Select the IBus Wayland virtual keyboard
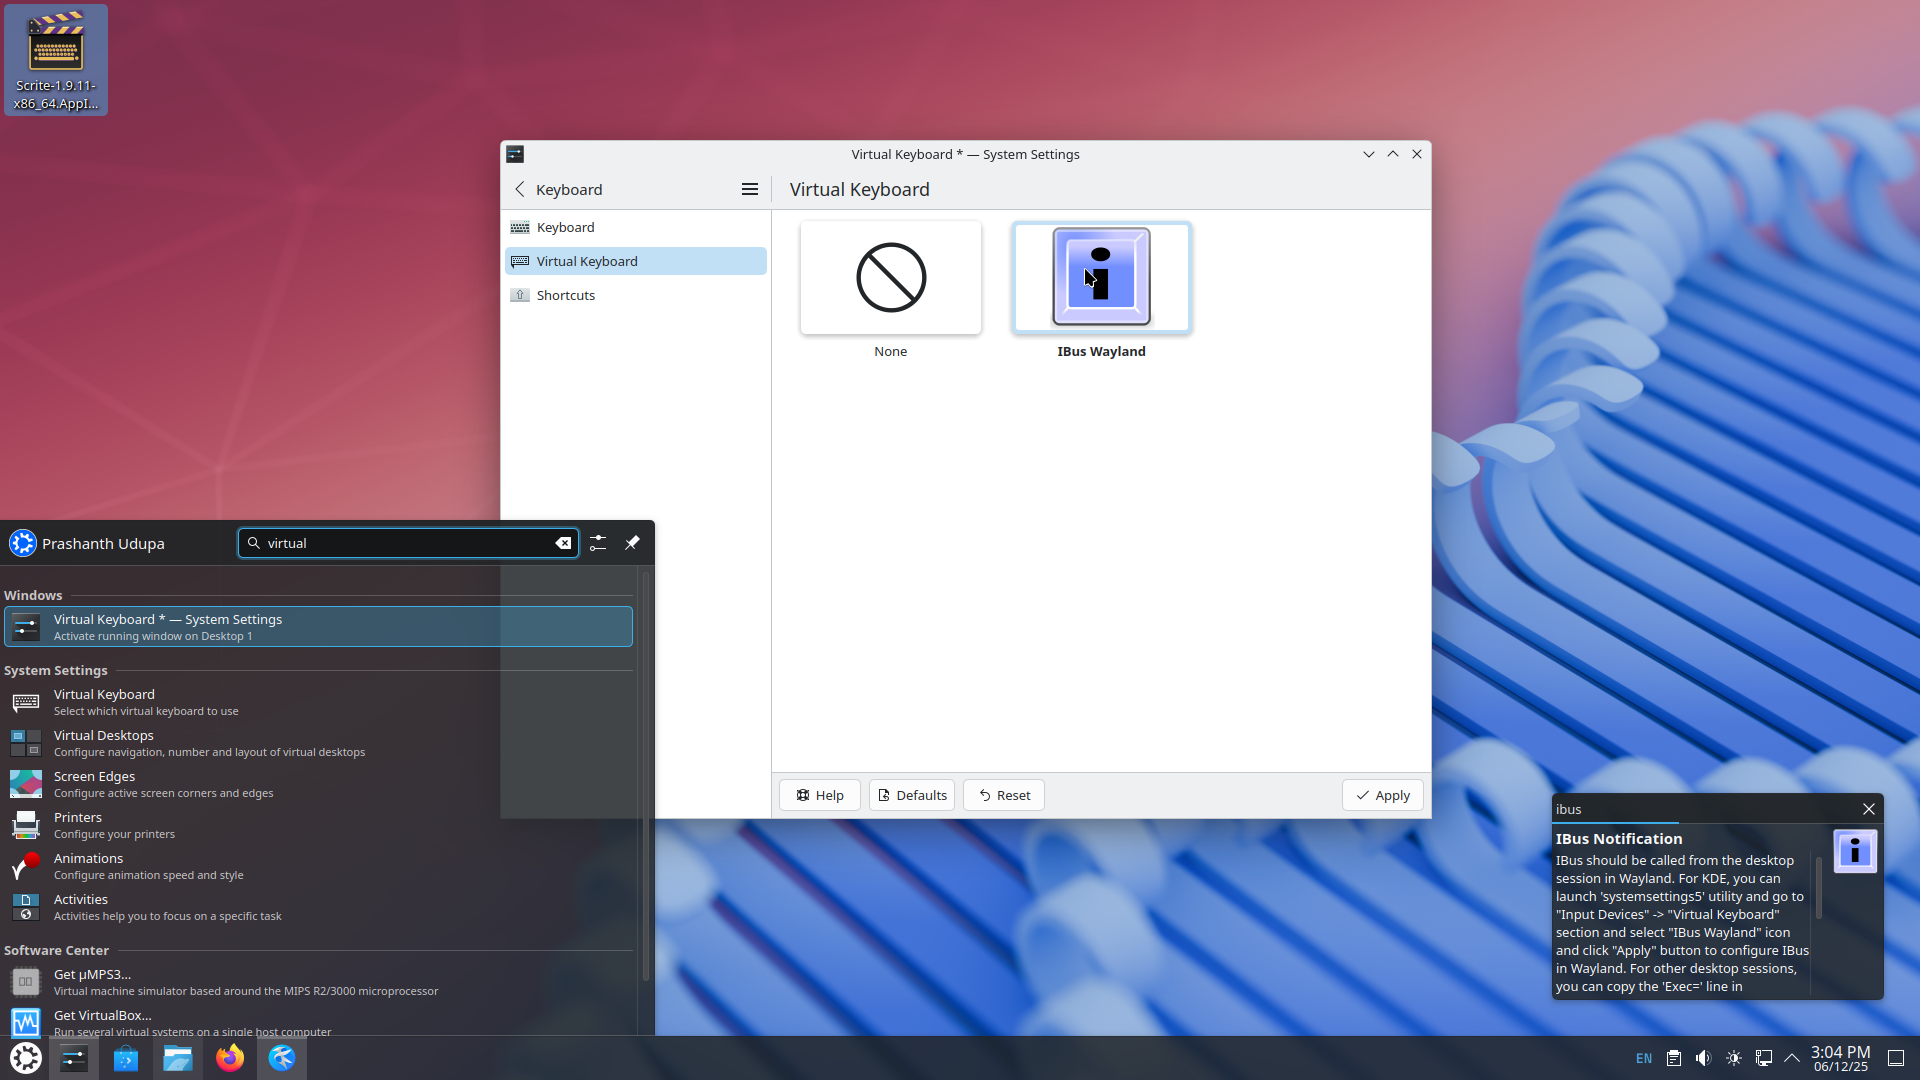Viewport: 1920px width, 1080px height. pos(1101,279)
